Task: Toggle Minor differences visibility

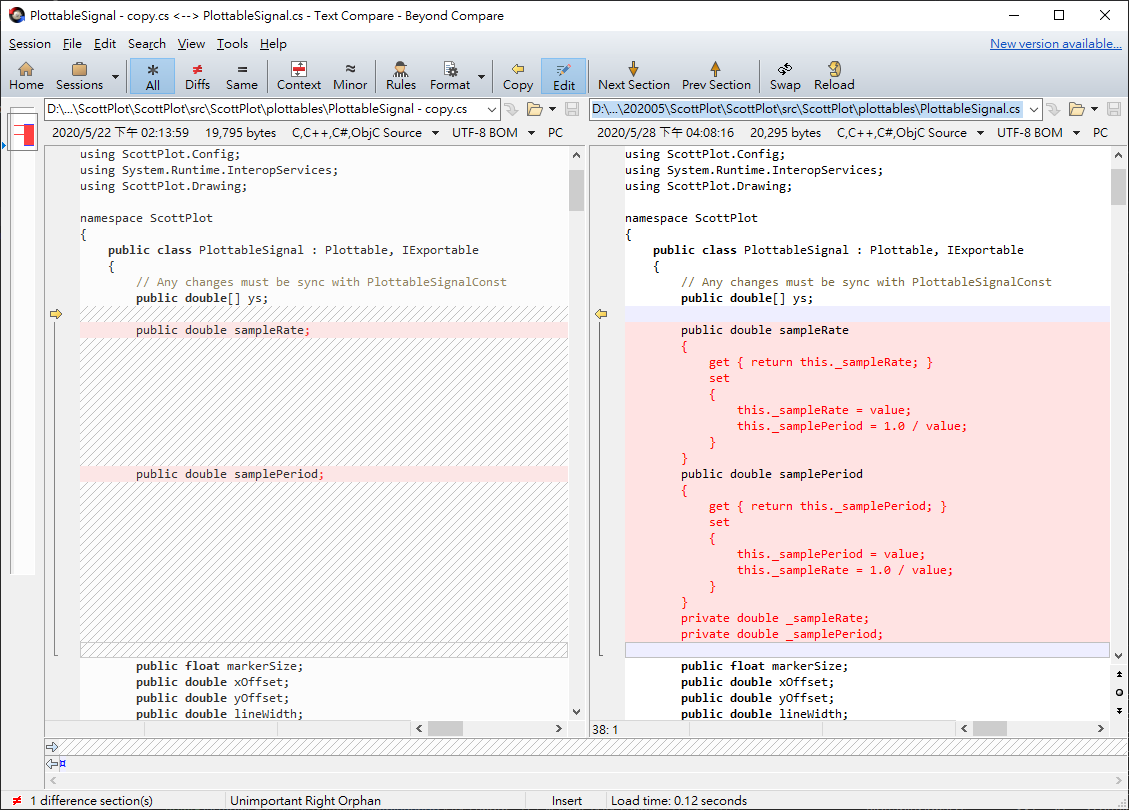Action: (x=349, y=74)
